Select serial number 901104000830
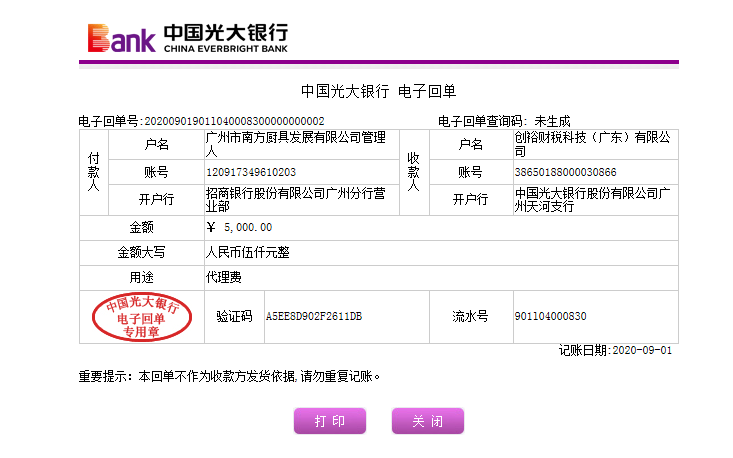Viewport: 733px width, 458px height. pyautogui.click(x=551, y=316)
